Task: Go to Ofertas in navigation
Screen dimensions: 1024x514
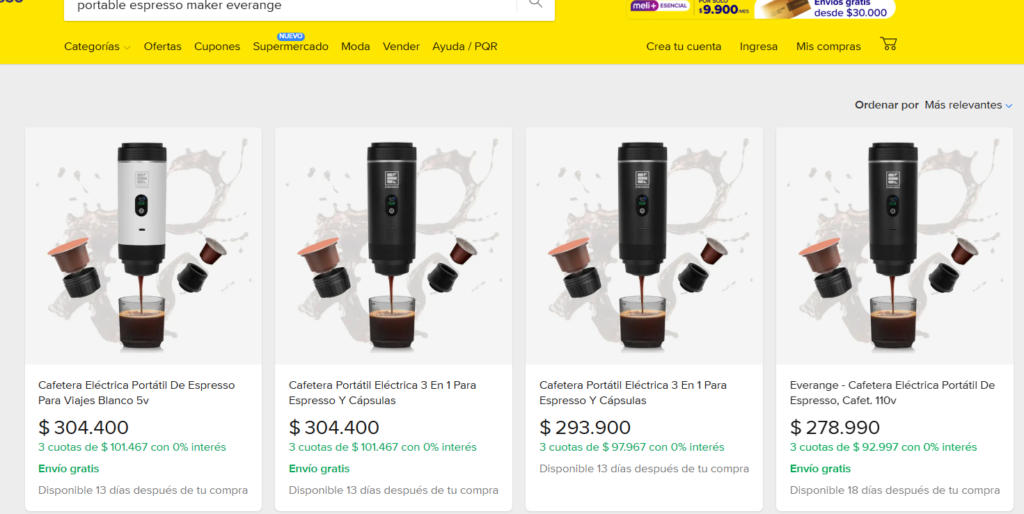Action: click(162, 47)
